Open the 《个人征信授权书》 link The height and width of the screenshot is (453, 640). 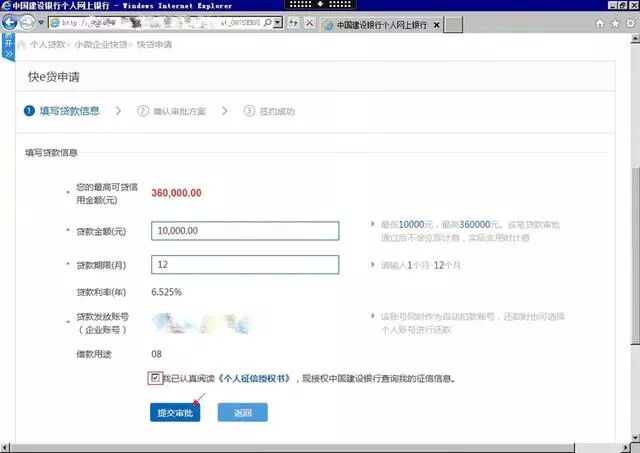255,379
